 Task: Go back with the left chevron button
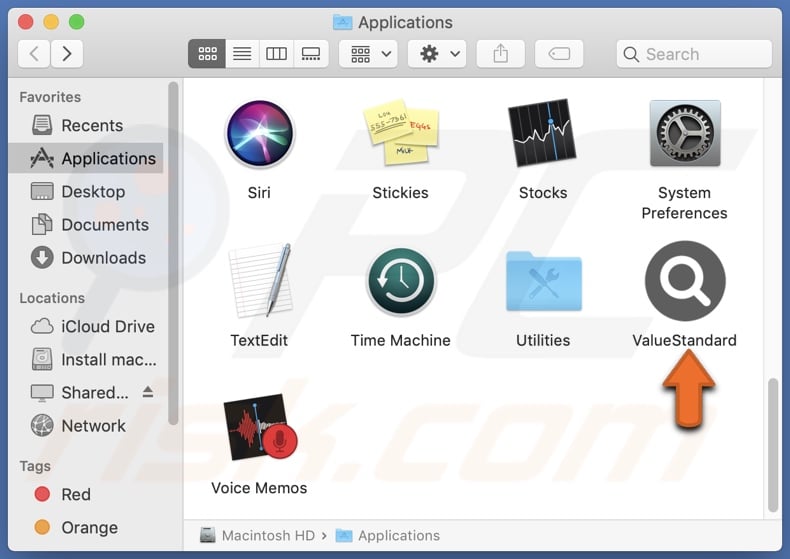(34, 53)
